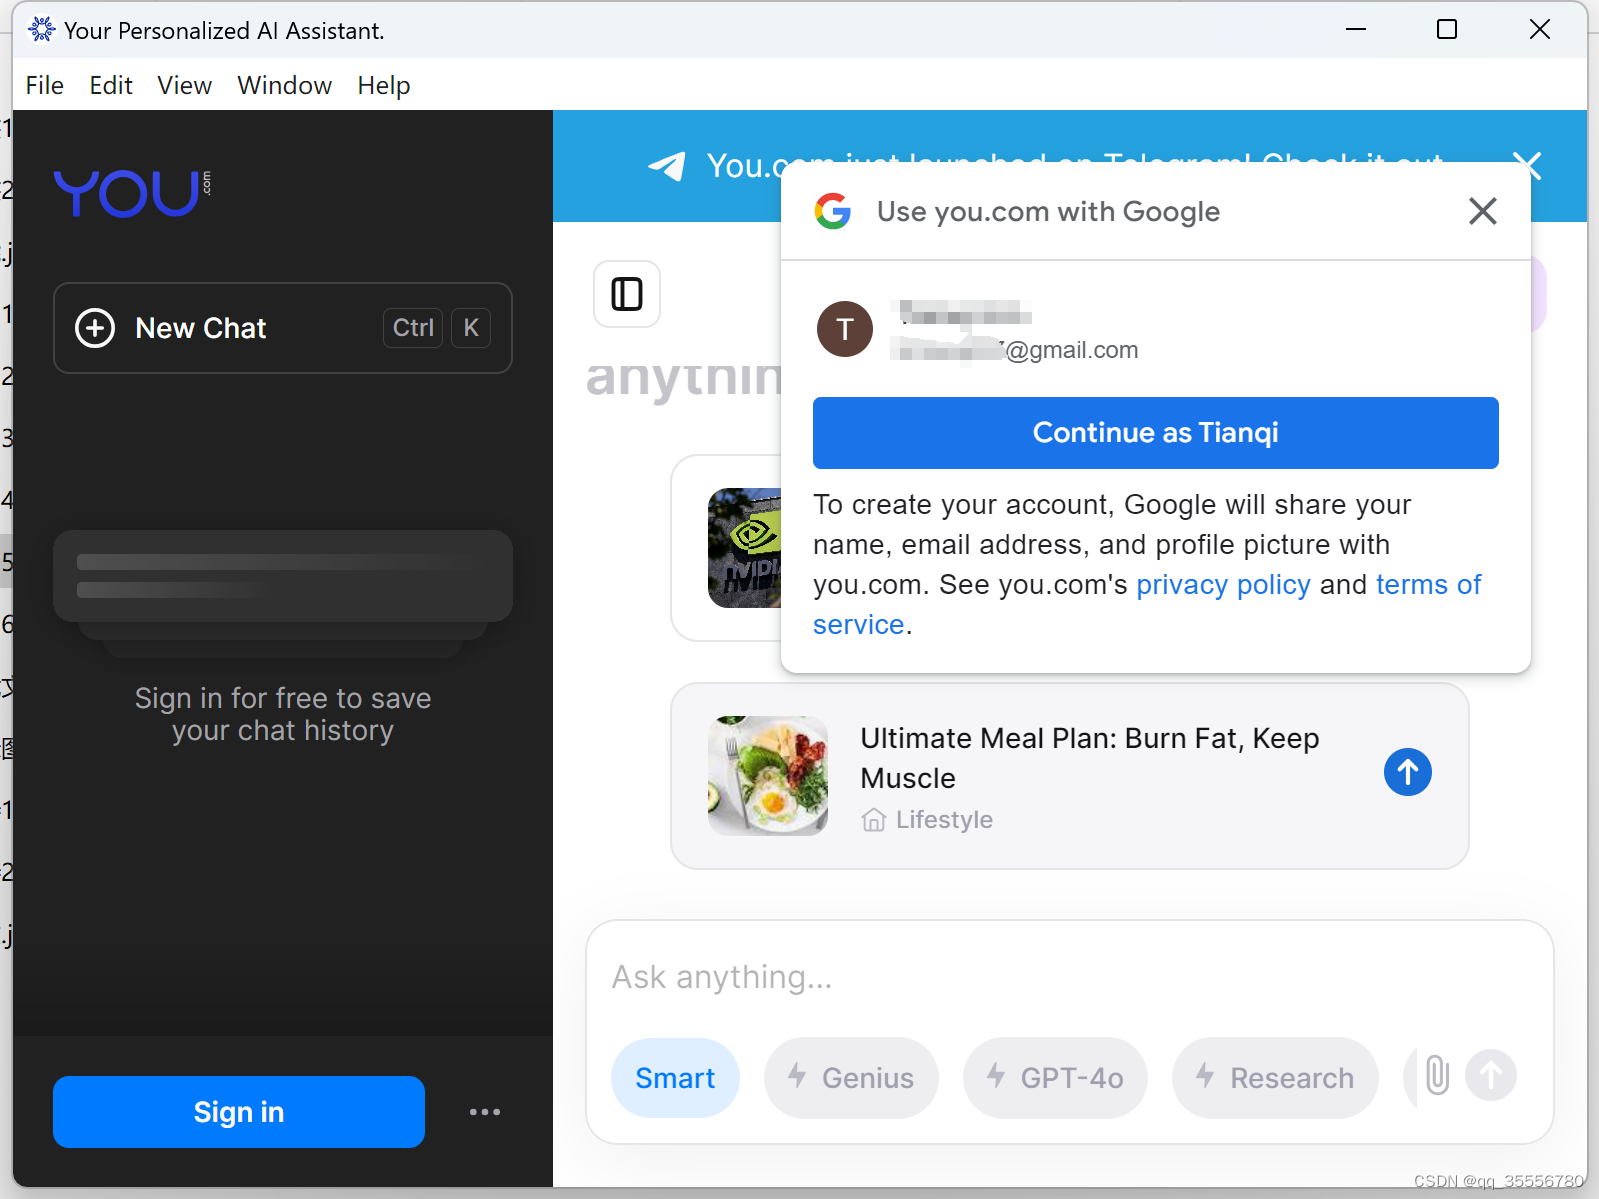
Task: Select the GPT-4o mode chip
Action: (1055, 1078)
